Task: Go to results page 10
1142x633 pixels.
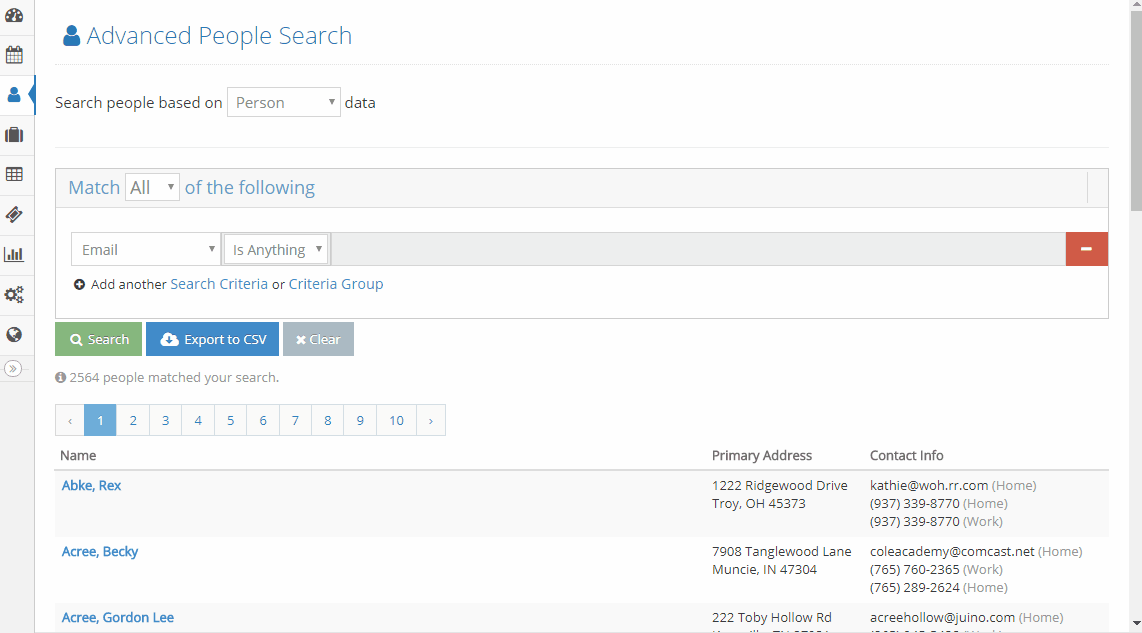Action: [x=396, y=420]
